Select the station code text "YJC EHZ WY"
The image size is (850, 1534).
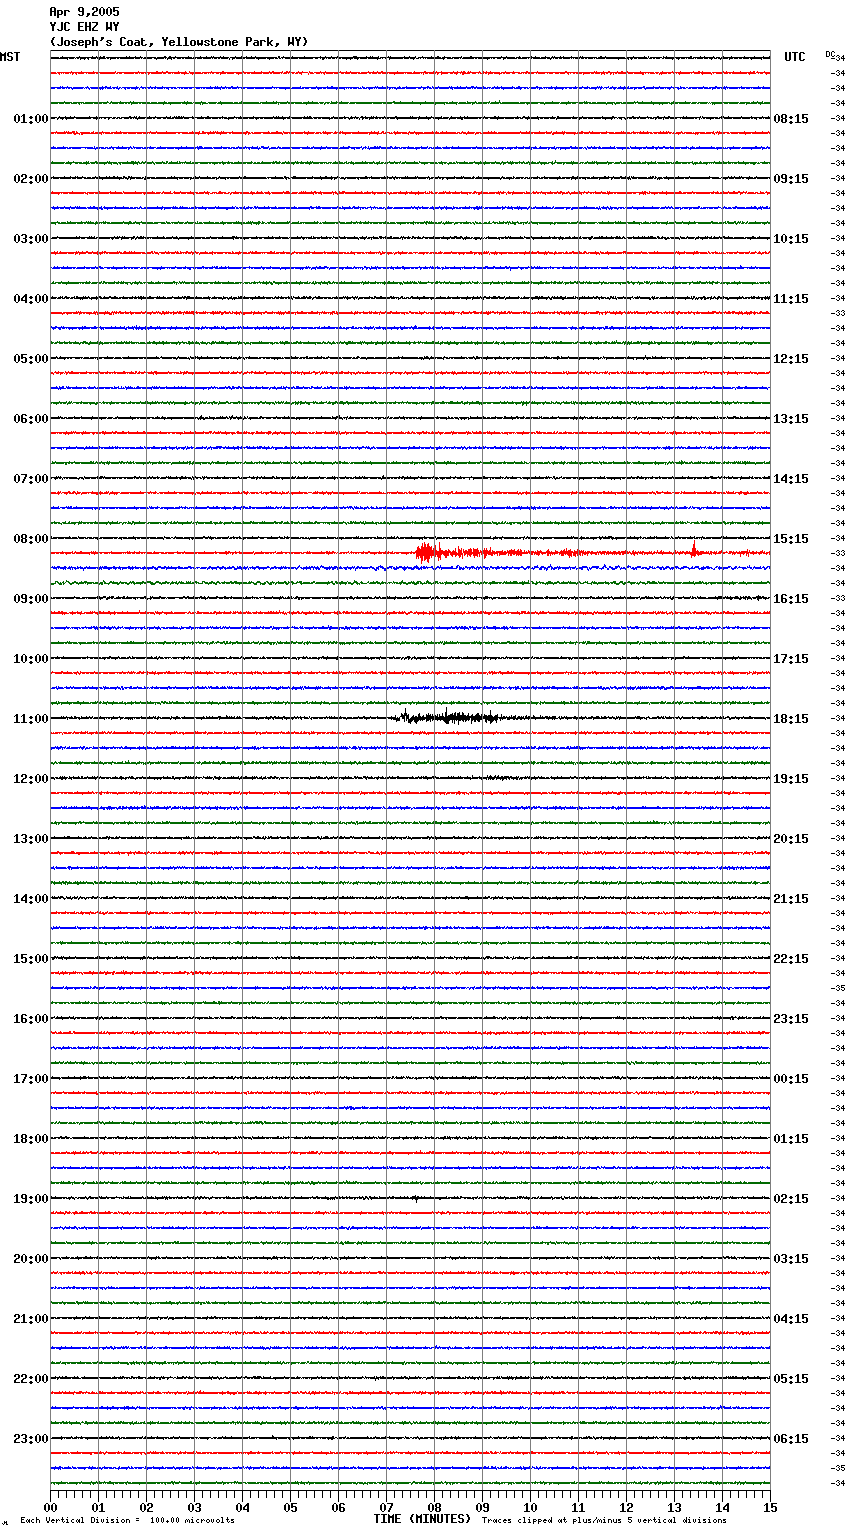(84, 27)
